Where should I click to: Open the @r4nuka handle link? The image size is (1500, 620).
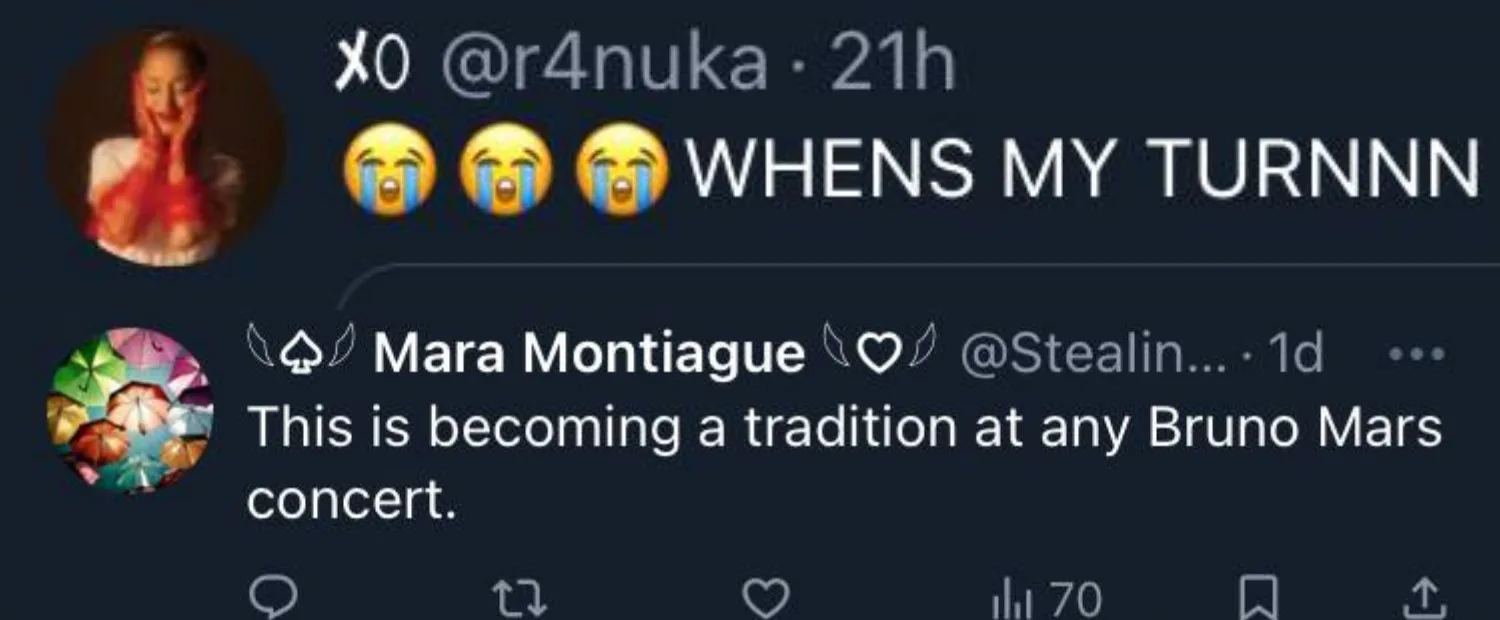click(x=596, y=69)
